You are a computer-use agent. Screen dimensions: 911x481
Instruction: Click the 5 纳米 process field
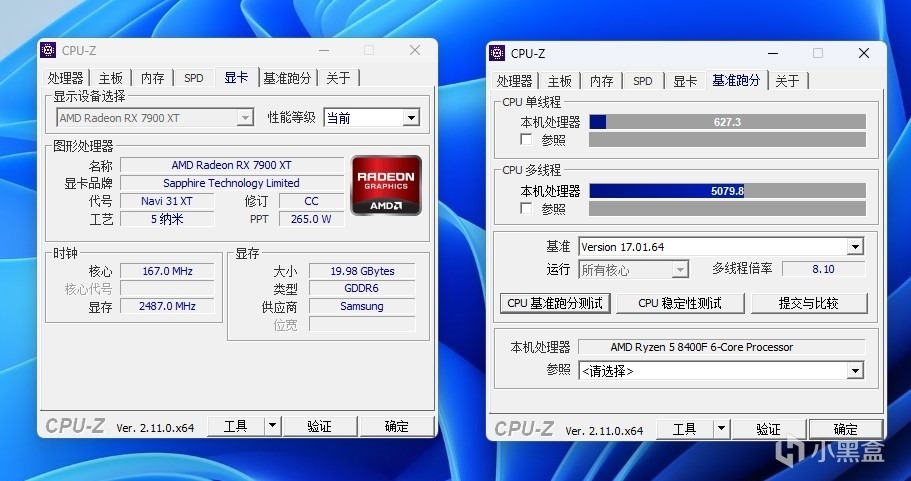point(167,219)
